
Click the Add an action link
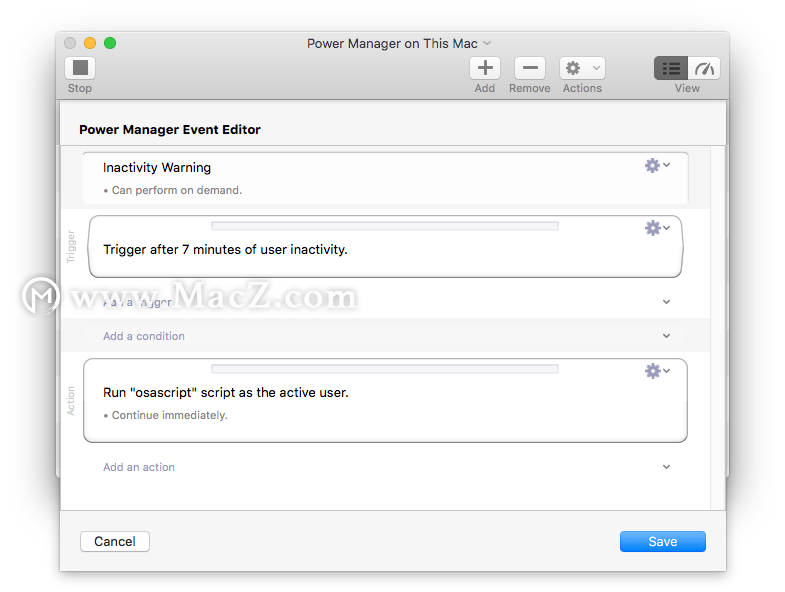pyautogui.click(x=139, y=467)
